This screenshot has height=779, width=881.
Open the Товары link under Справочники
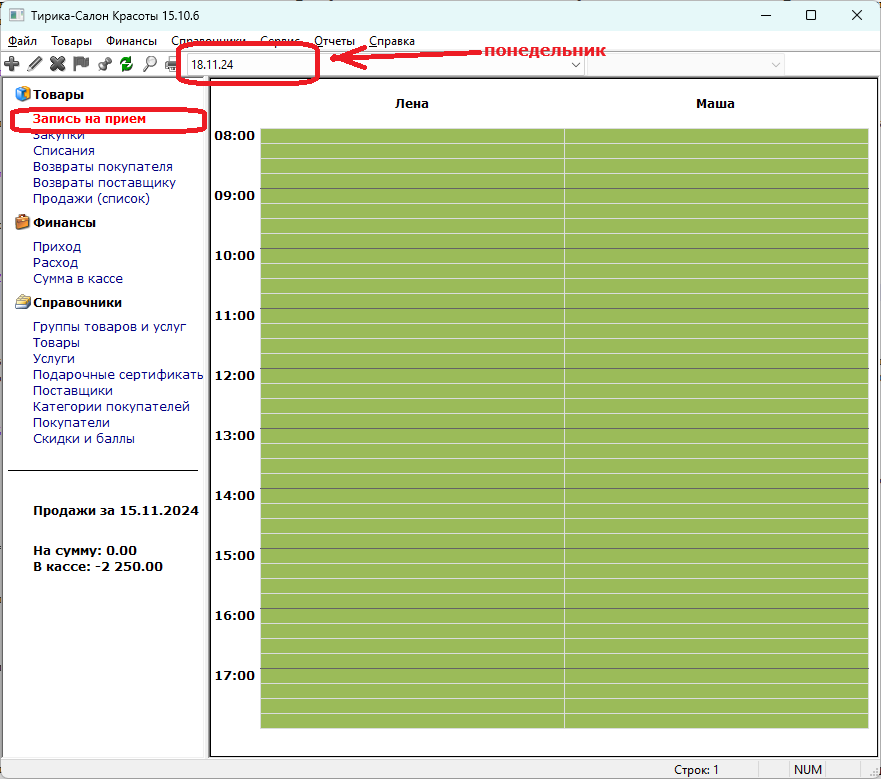point(56,343)
